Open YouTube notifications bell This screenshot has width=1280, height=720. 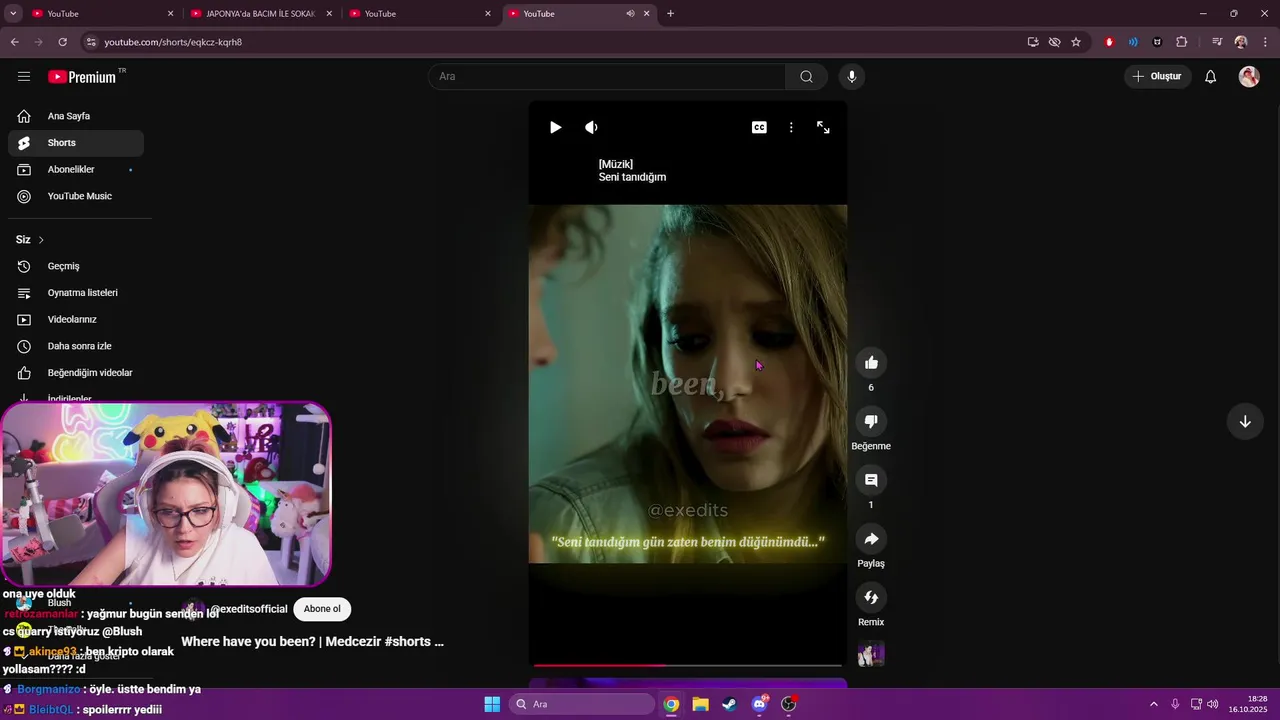(x=1210, y=77)
